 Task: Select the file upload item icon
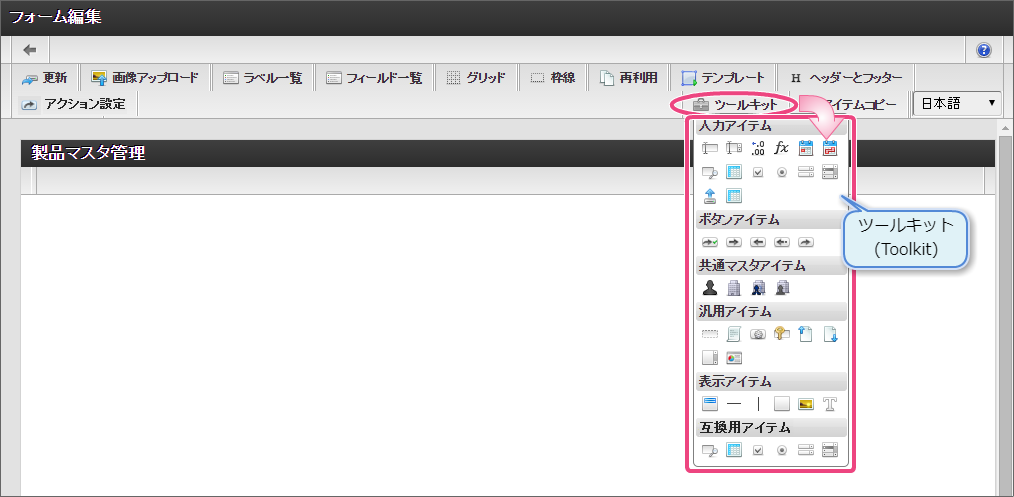[709, 196]
